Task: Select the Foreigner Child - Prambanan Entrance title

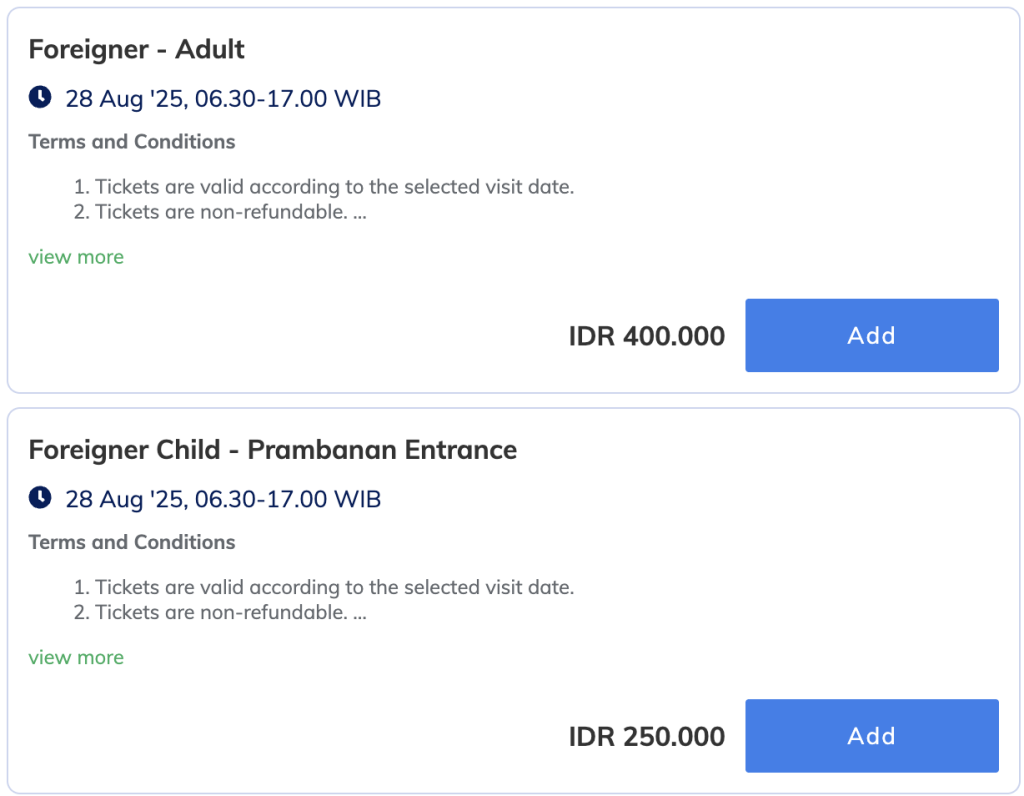Action: tap(272, 449)
